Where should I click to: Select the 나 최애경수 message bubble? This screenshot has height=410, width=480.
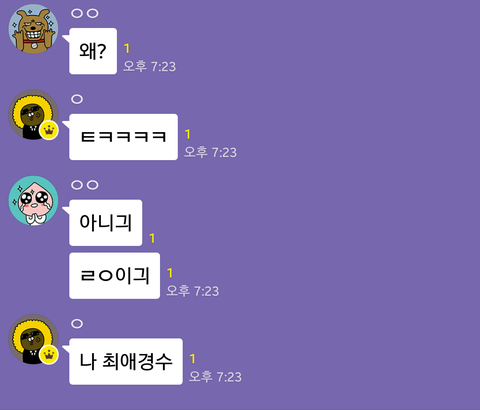click(126, 362)
